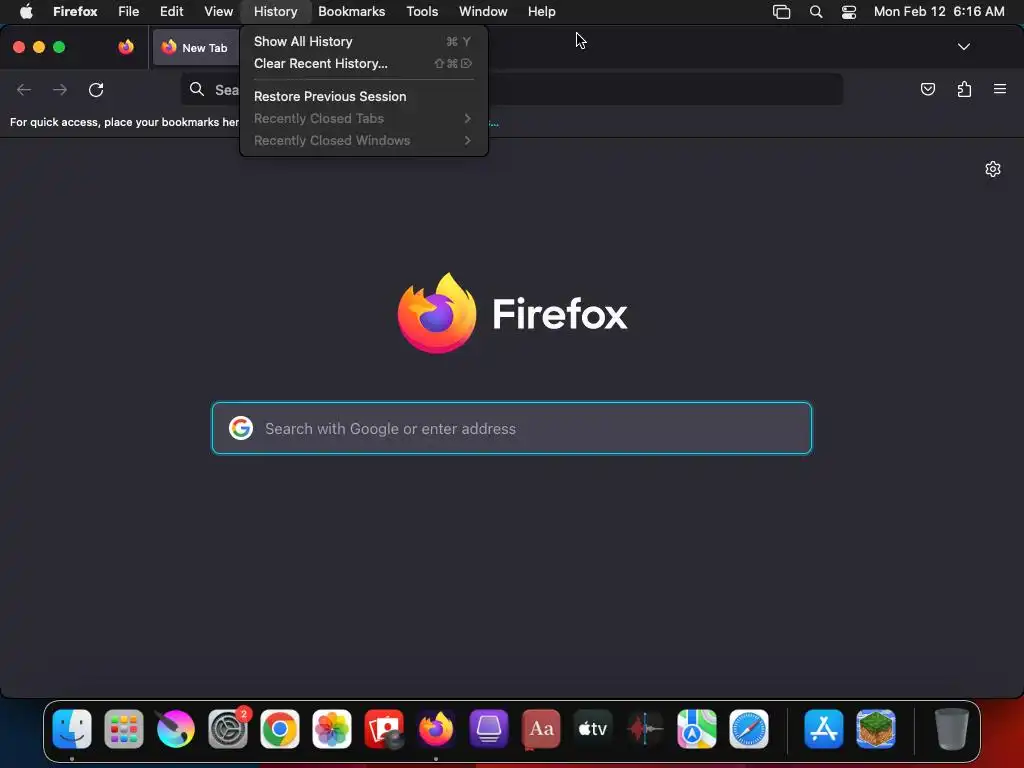
Task: Open new tab personalize gear icon
Action: (x=993, y=169)
